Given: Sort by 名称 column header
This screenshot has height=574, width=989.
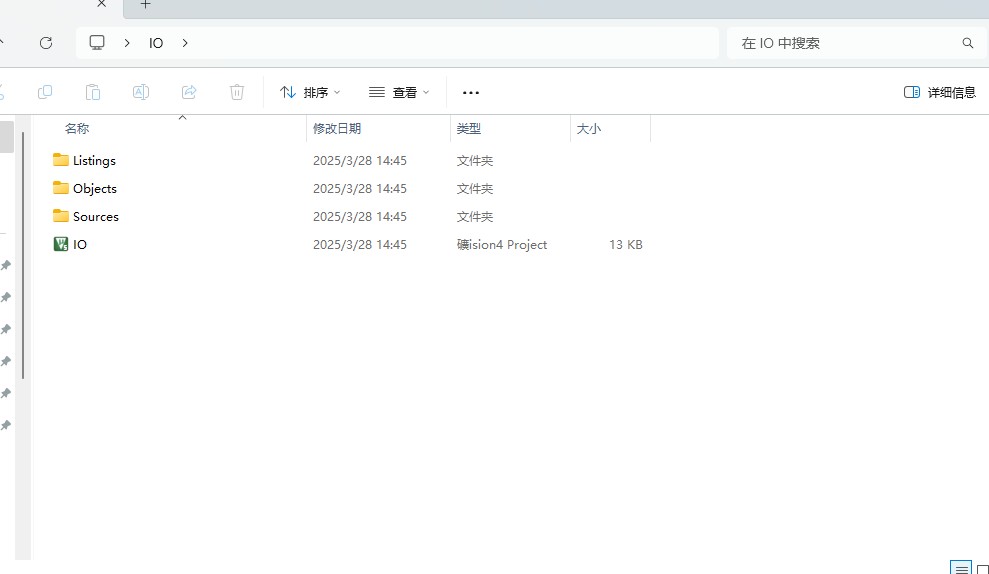Looking at the screenshot, I should (77, 129).
